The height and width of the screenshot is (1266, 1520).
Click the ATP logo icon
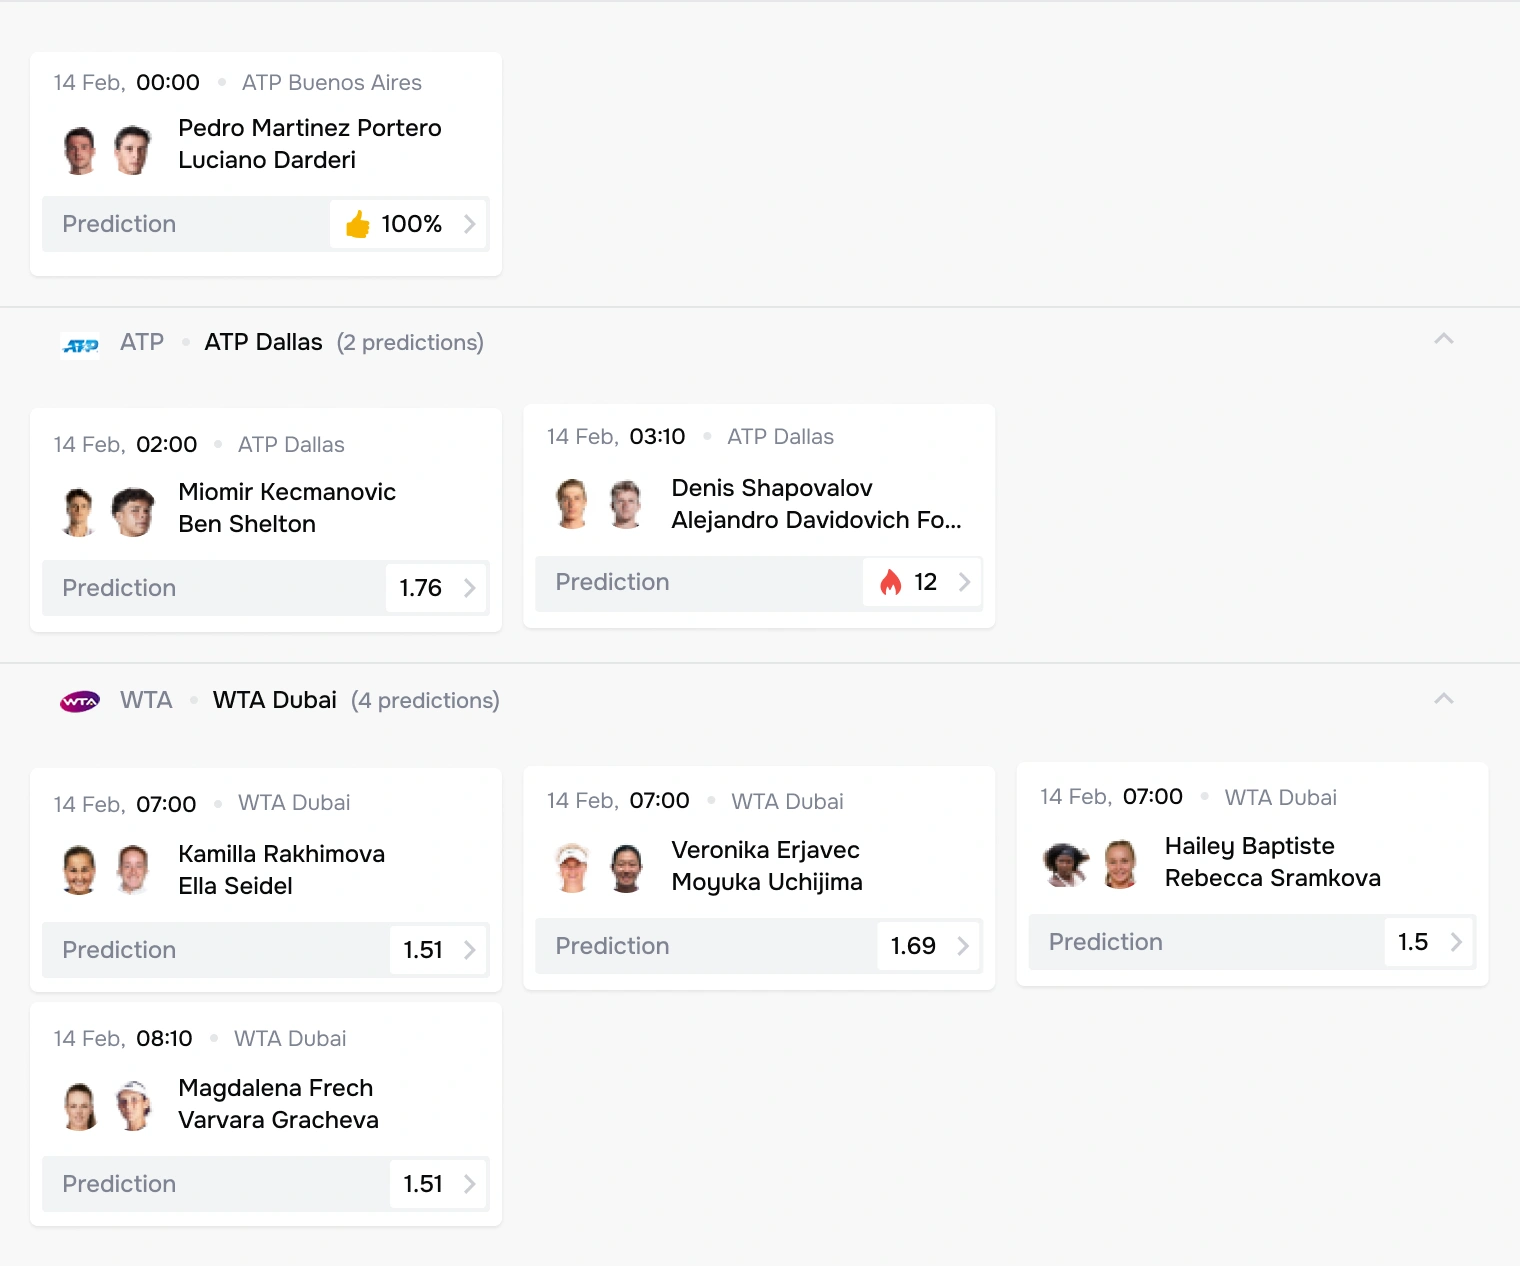tap(80, 345)
